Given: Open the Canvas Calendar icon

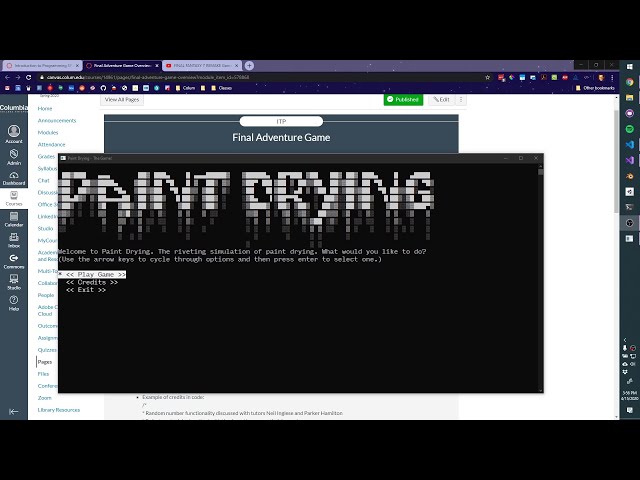Looking at the screenshot, I should click(13, 220).
